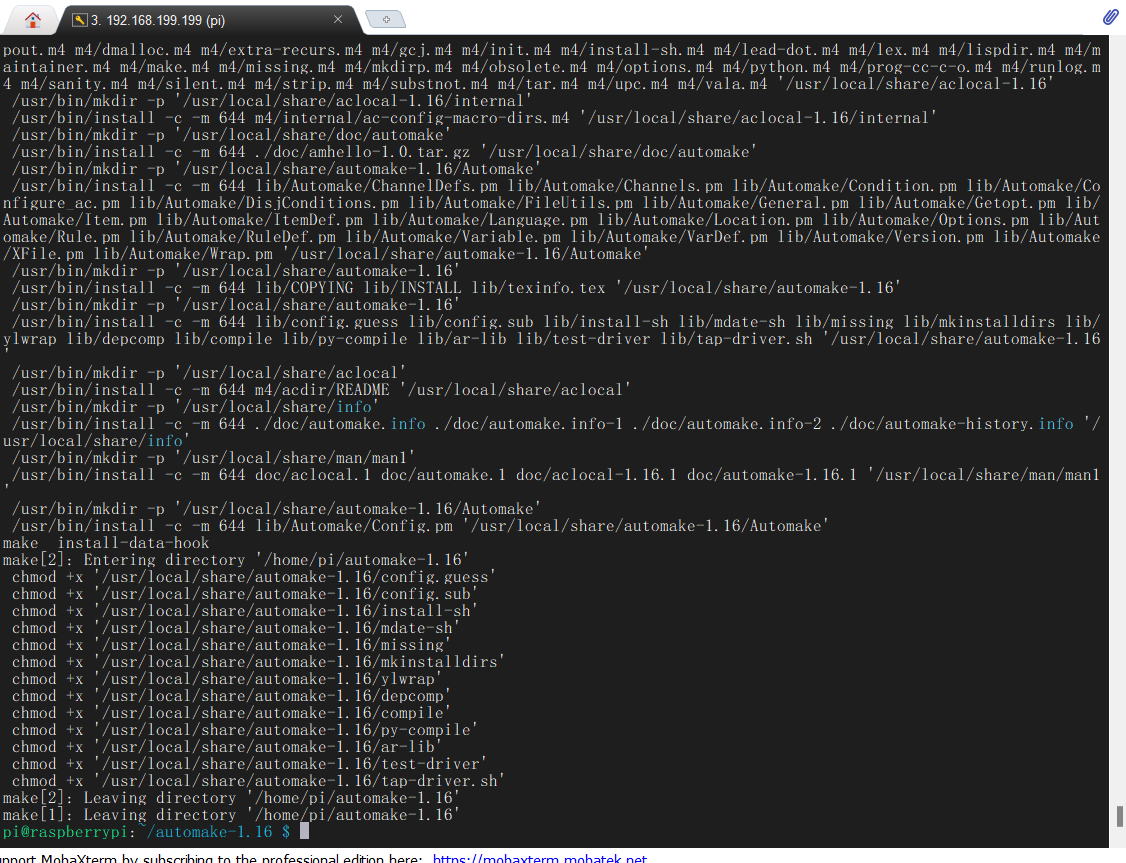The width and height of the screenshot is (1126, 863).
Task: Open the MobaXterm home tab
Action: [32, 20]
